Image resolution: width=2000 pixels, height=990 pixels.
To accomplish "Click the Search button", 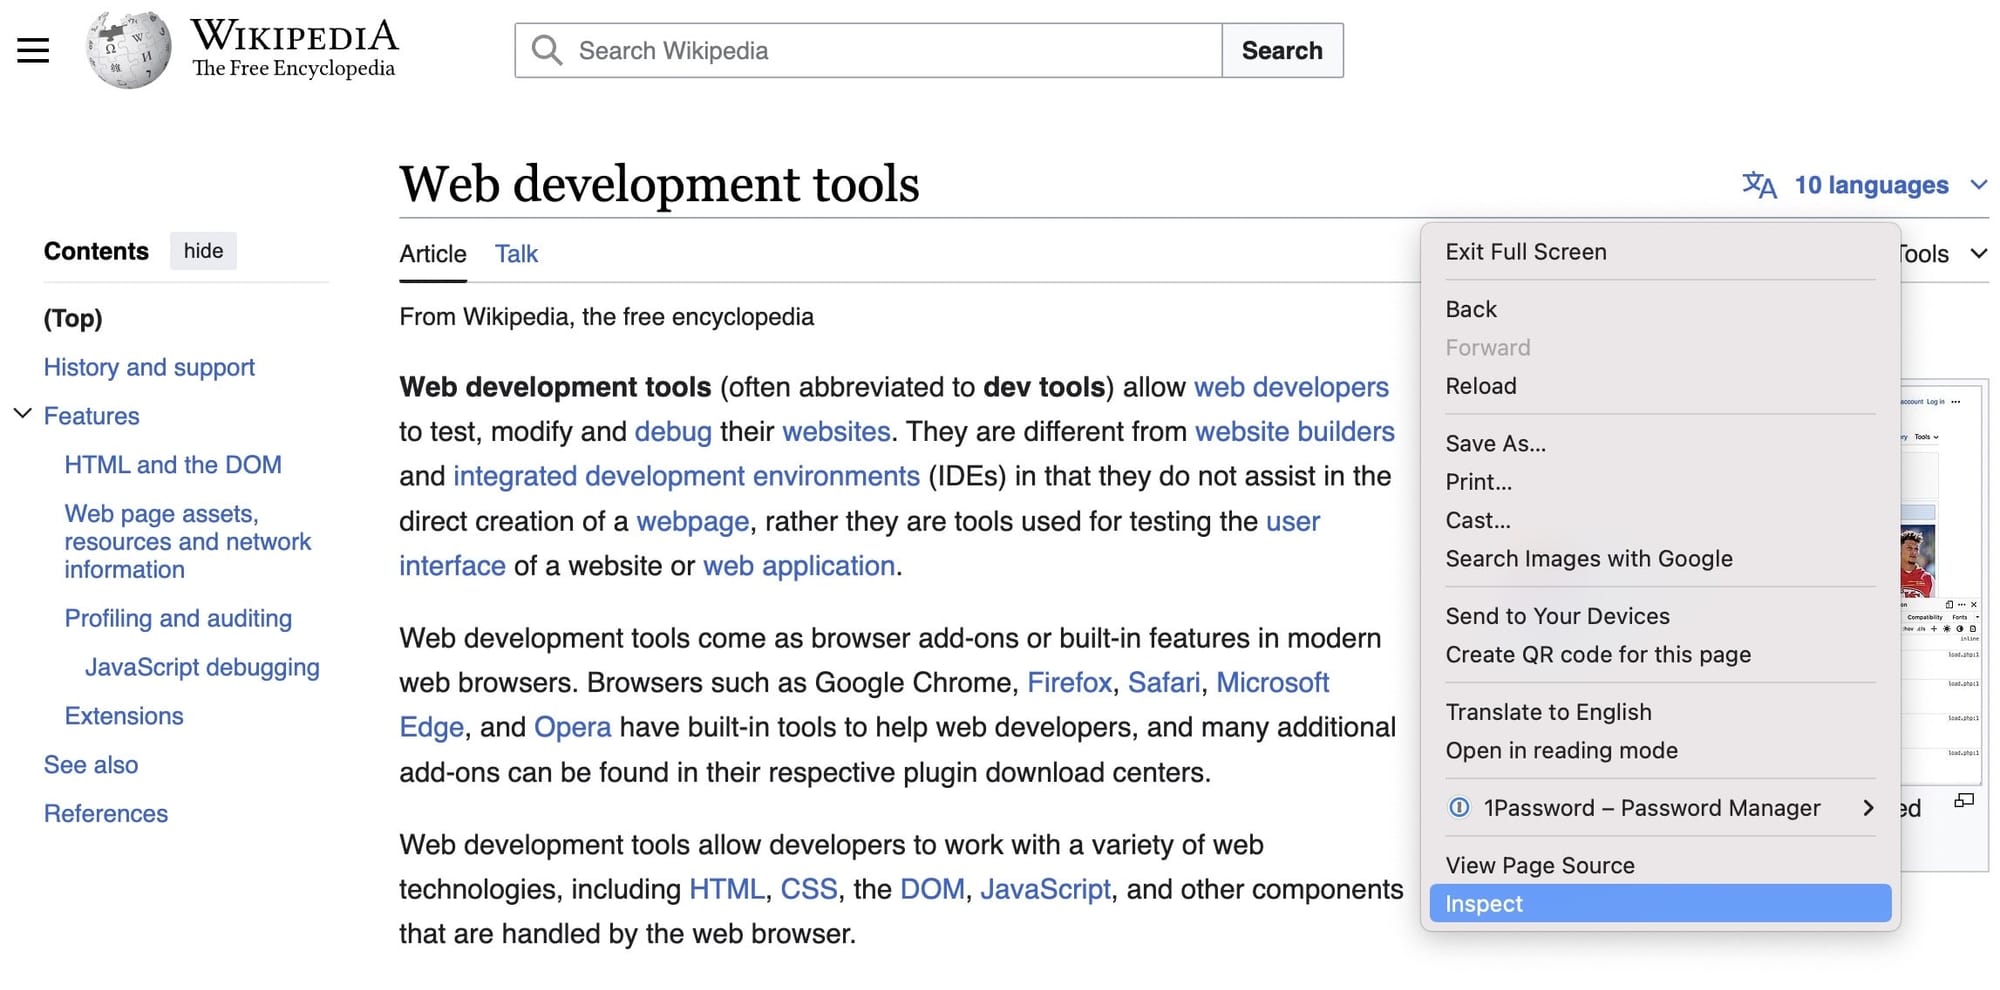I will point(1283,49).
